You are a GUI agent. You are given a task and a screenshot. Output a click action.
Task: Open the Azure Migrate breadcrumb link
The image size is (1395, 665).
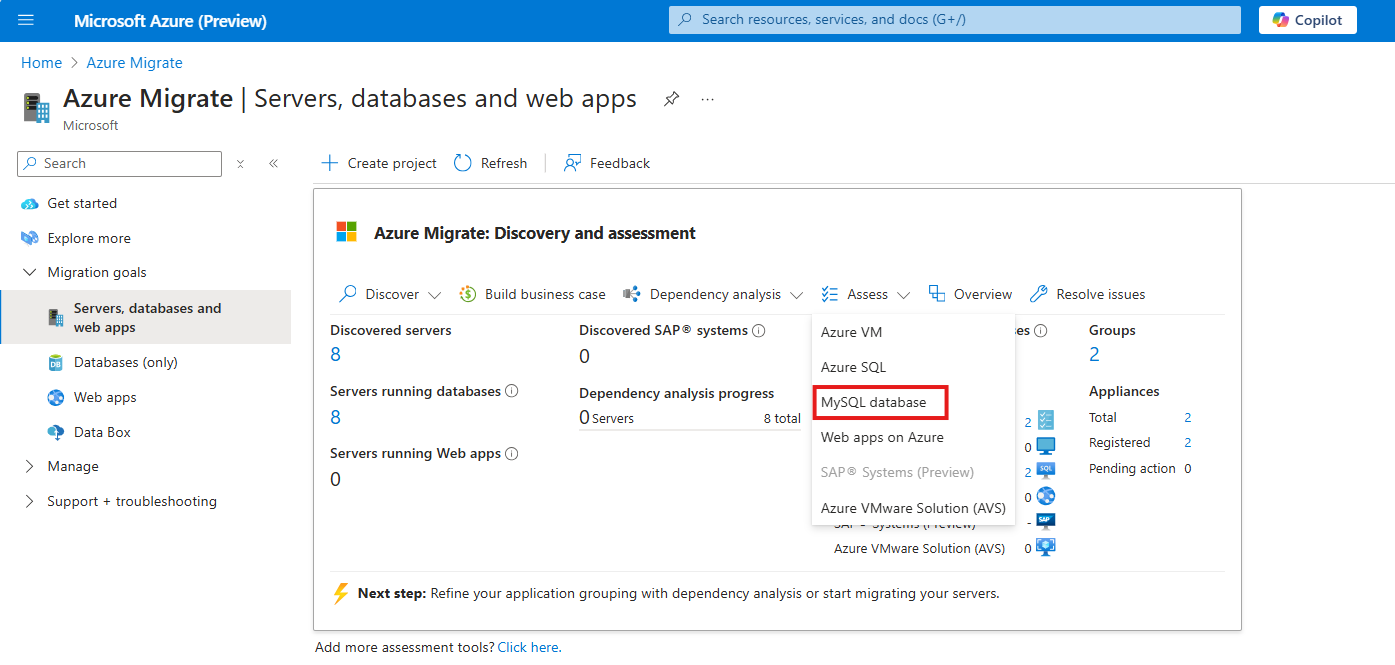pos(134,62)
